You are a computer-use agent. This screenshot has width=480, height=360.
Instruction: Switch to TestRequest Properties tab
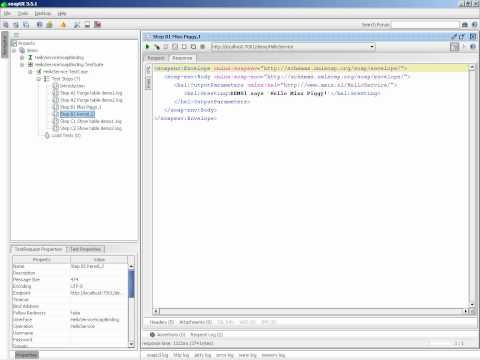coord(39,249)
